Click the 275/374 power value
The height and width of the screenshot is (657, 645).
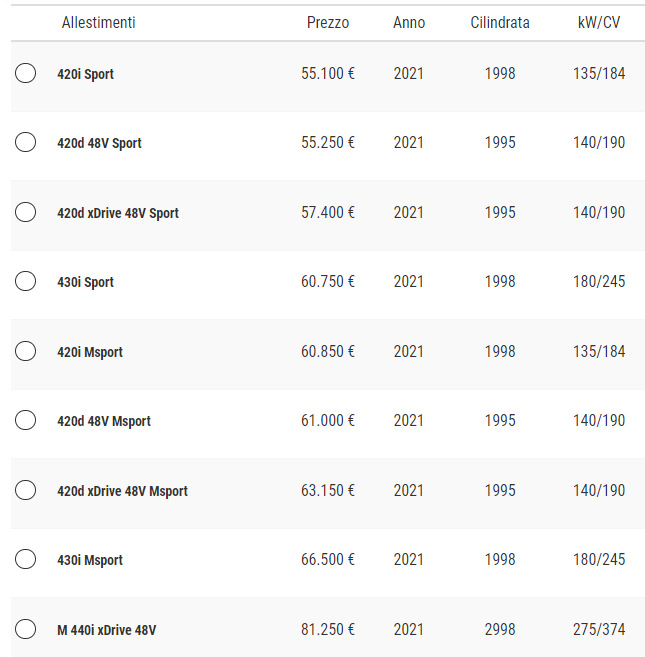coord(600,630)
